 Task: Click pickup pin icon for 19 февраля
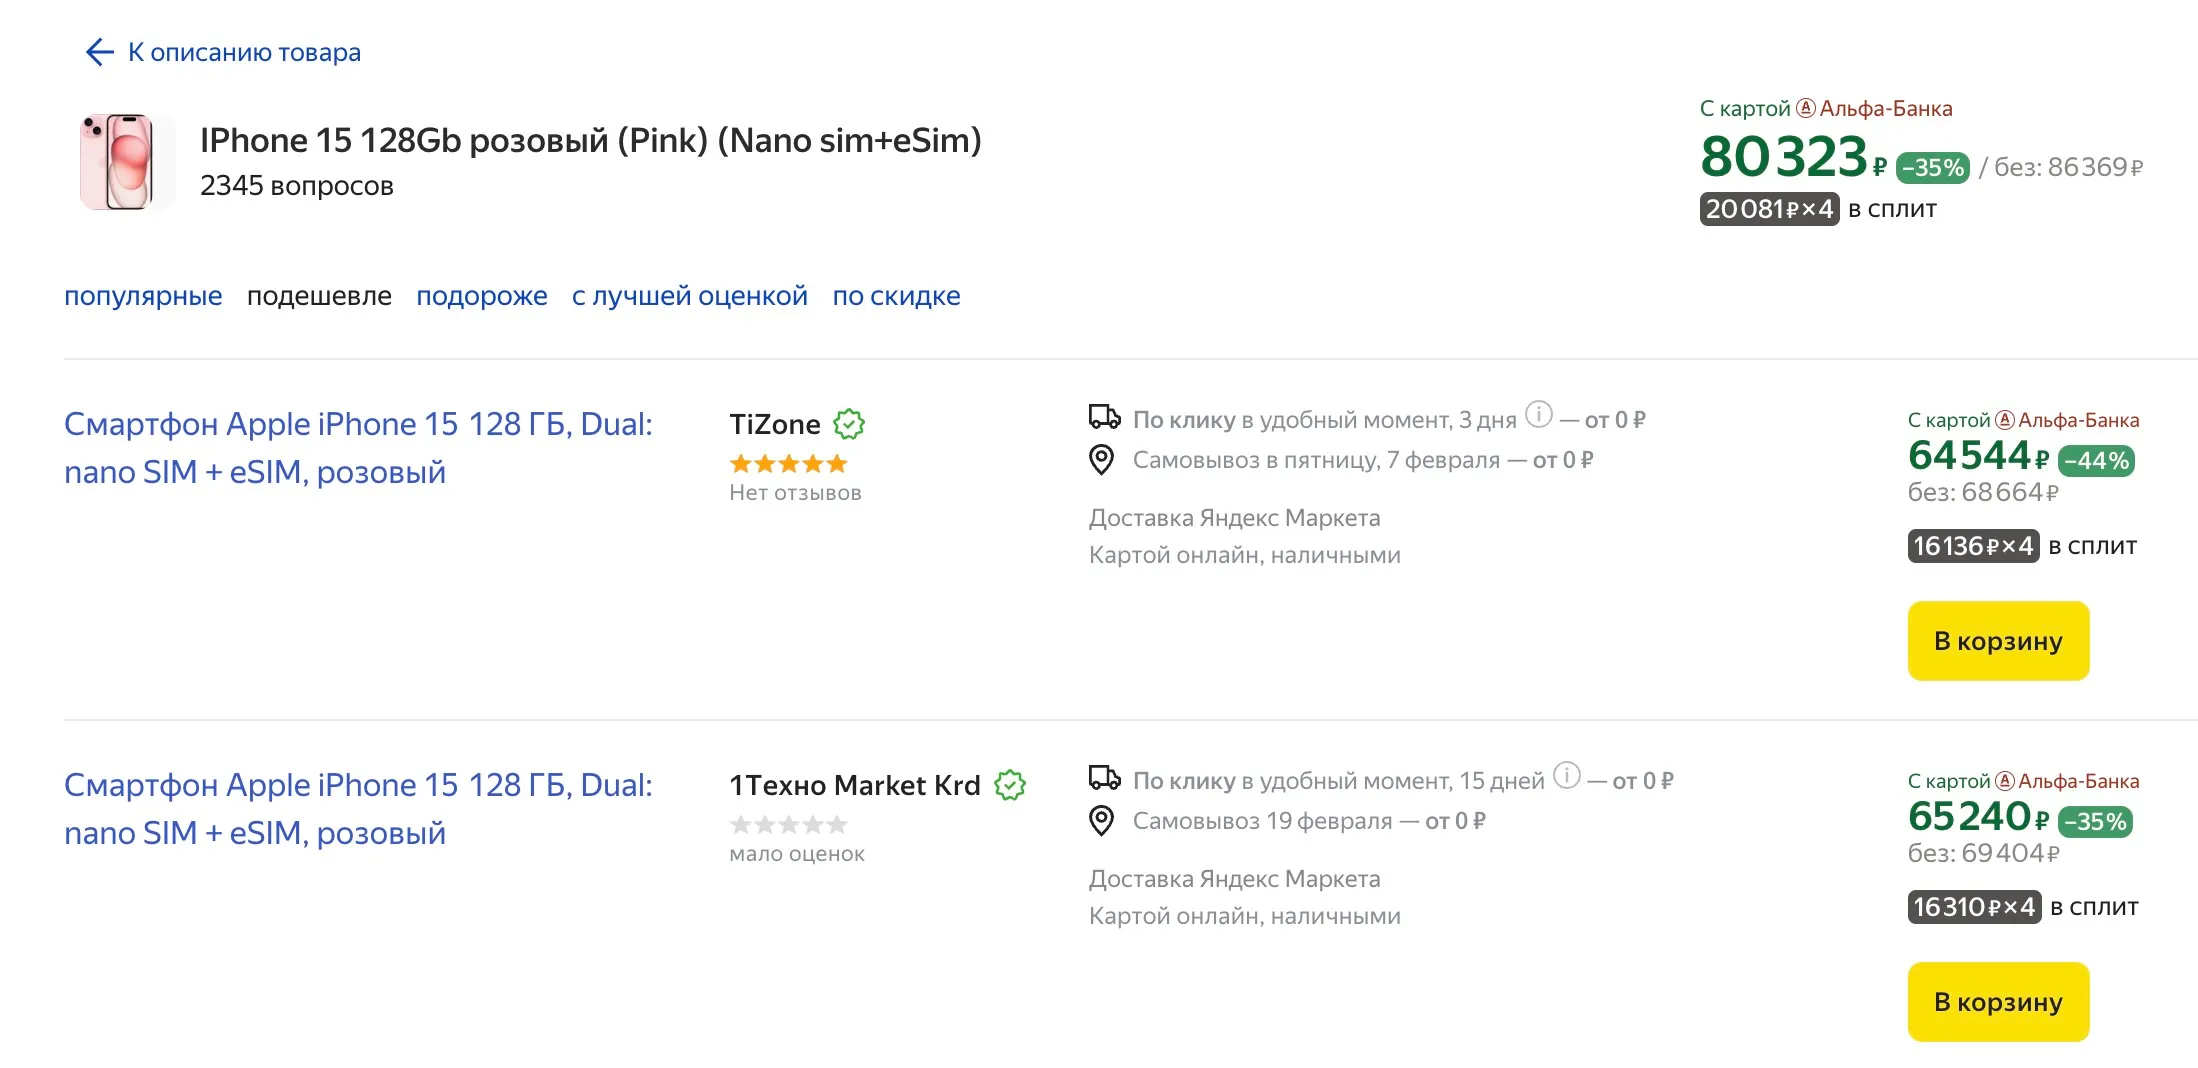pos(1101,821)
